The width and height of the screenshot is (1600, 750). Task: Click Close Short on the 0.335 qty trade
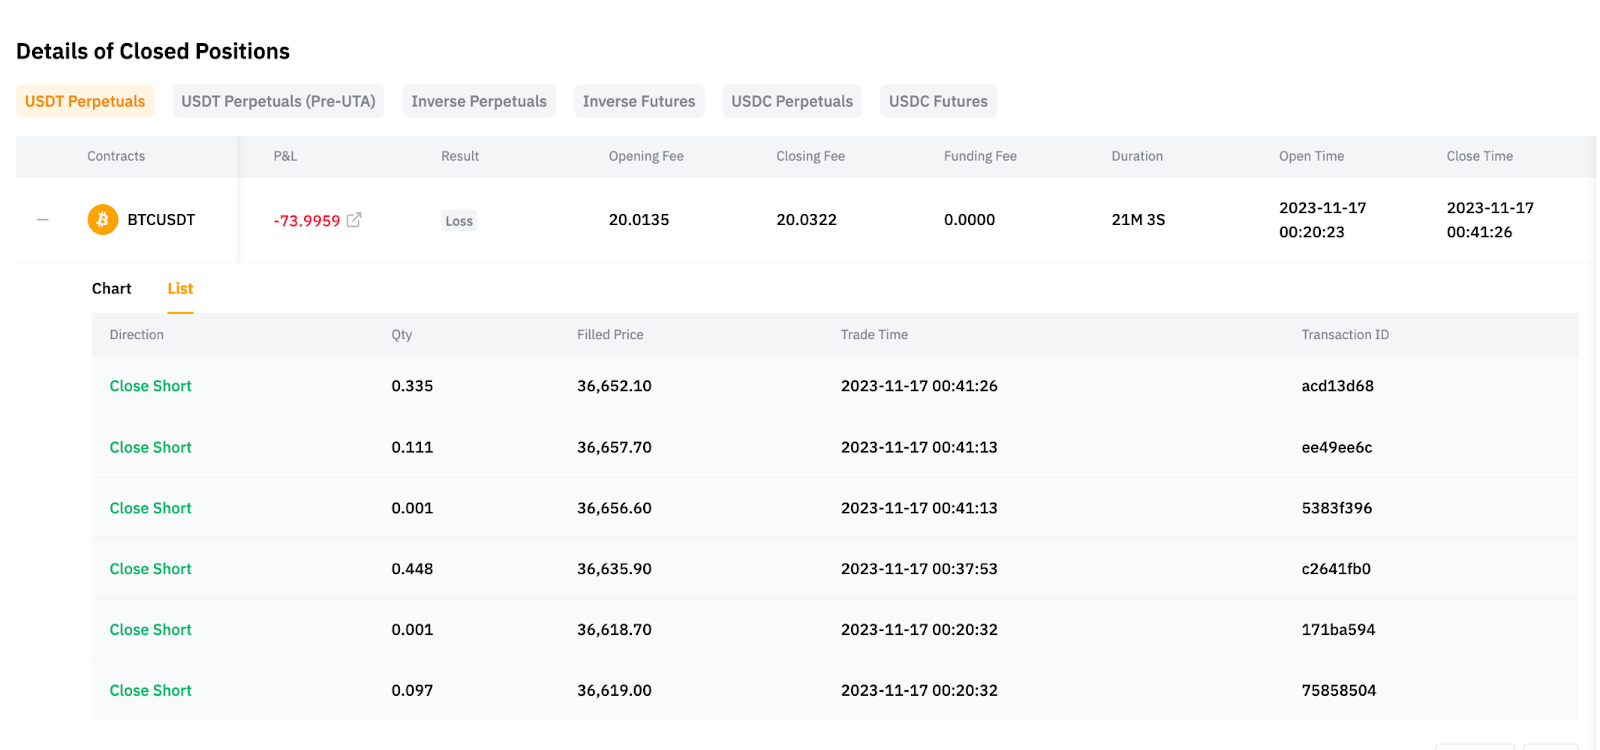point(150,386)
